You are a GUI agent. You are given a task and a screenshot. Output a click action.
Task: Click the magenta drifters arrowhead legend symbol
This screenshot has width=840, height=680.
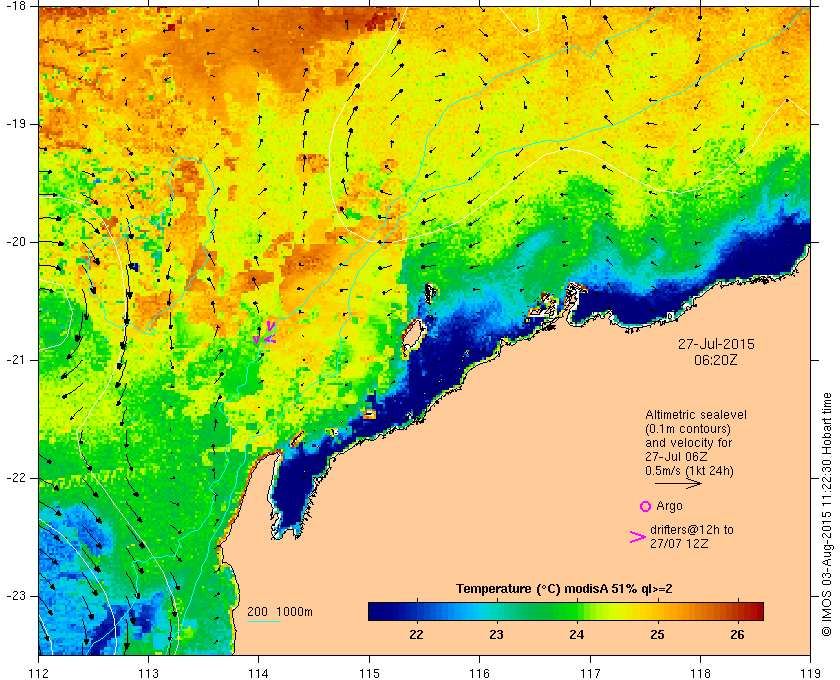click(x=637, y=537)
